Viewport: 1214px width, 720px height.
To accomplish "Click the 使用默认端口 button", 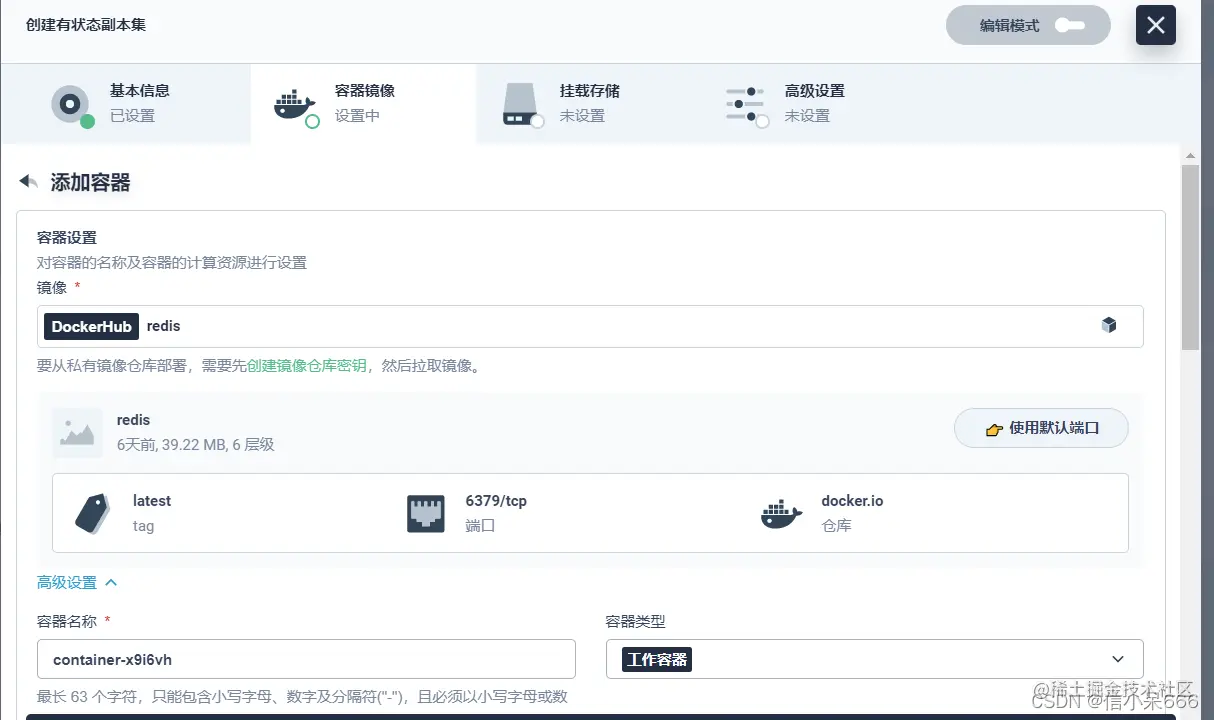I will 1041,427.
